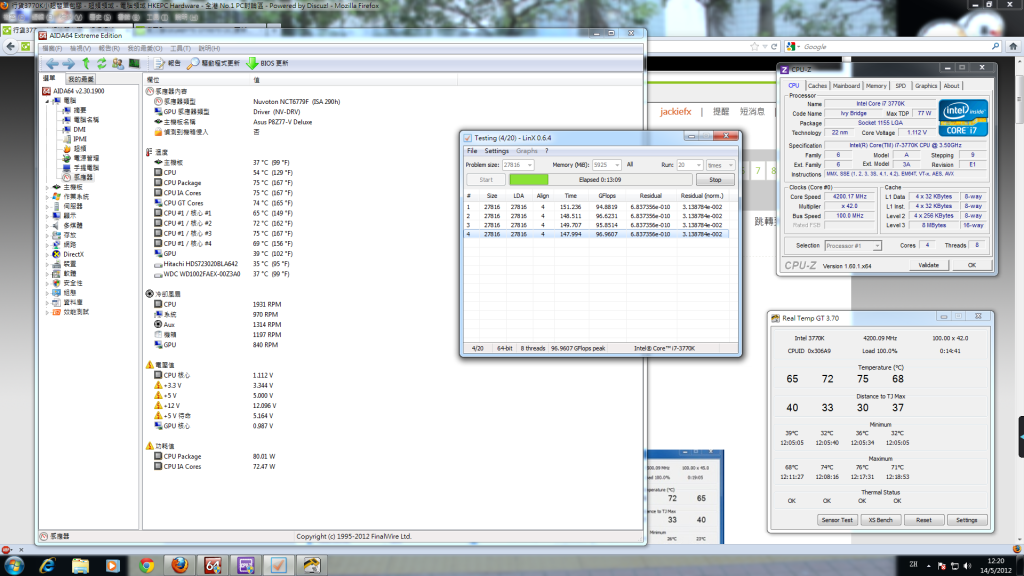Click 驅動程式更新 driver update in AIDA64 toolbar

[214, 63]
